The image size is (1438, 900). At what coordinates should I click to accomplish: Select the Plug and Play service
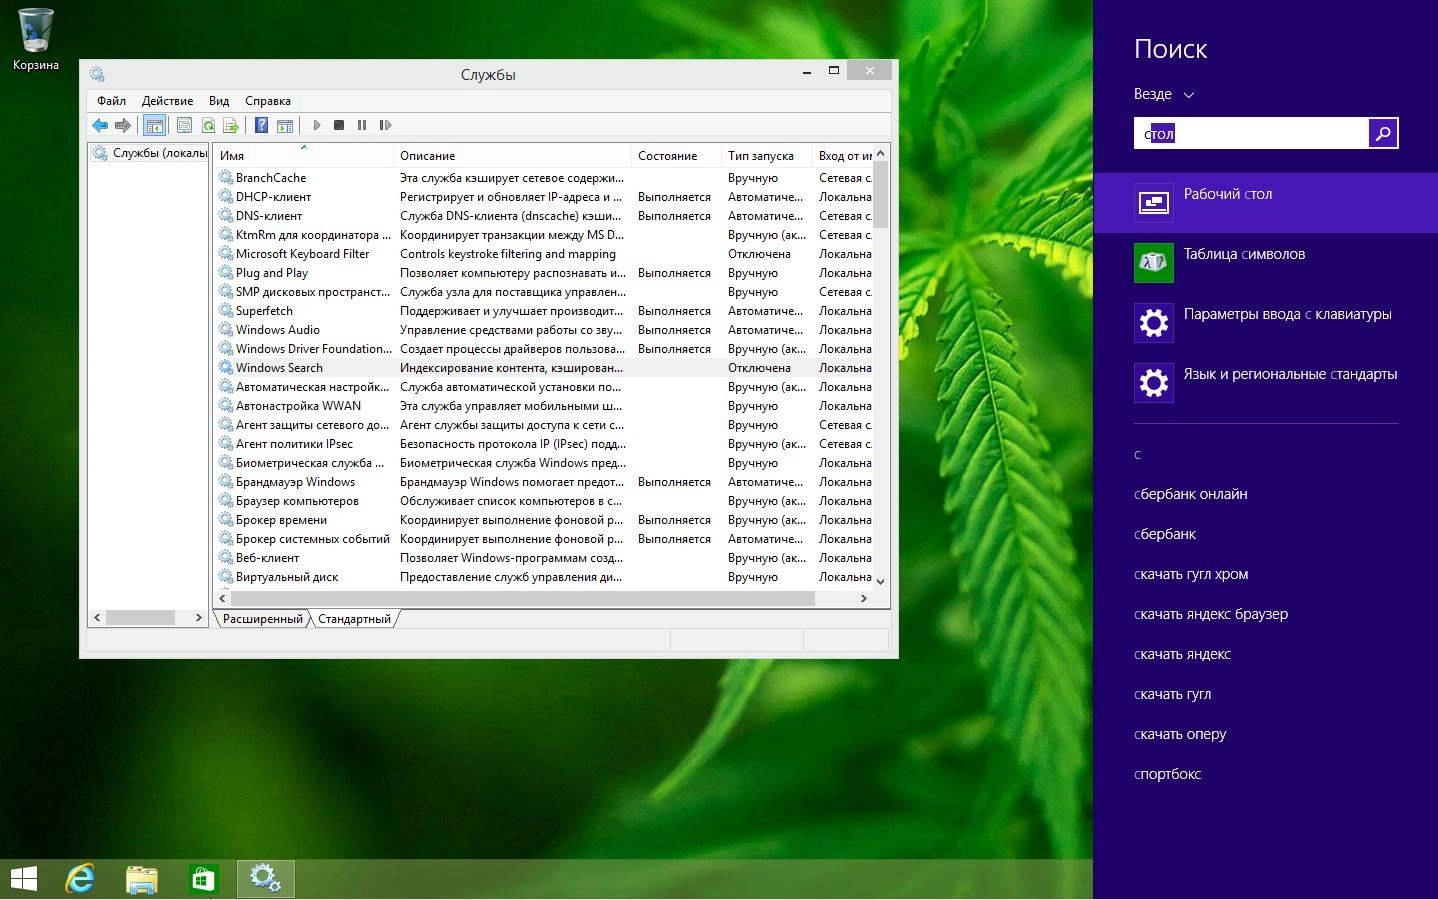pyautogui.click(x=544, y=273)
